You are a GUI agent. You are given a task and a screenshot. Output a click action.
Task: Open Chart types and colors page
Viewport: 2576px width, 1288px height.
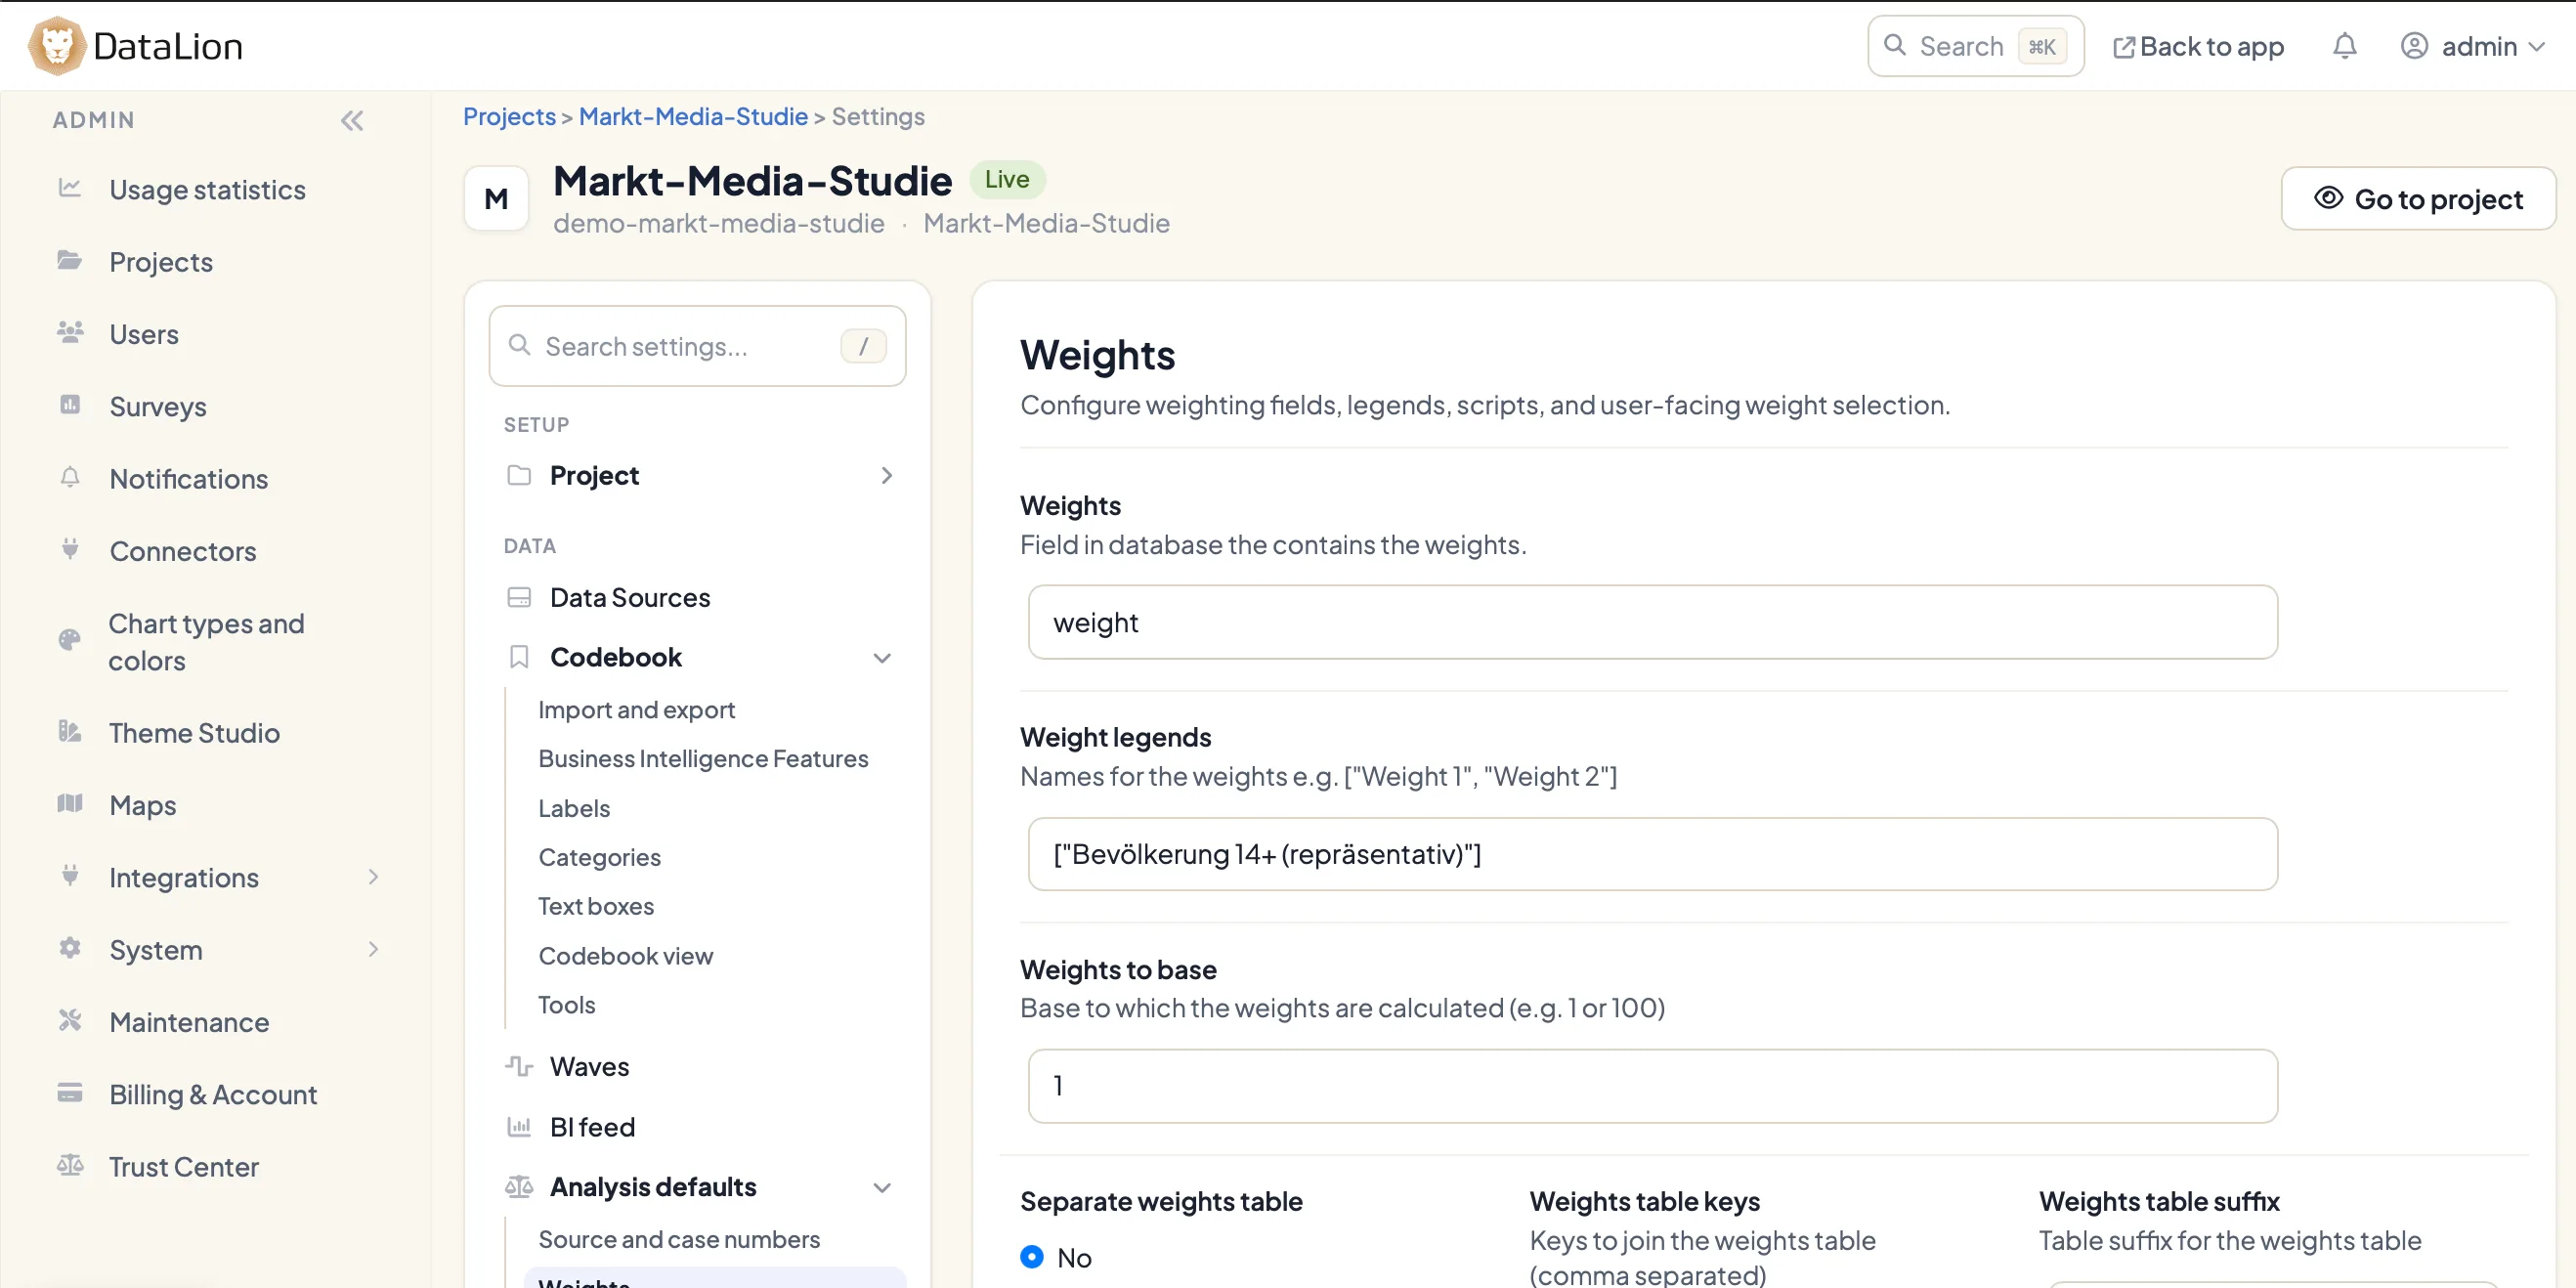(x=206, y=642)
